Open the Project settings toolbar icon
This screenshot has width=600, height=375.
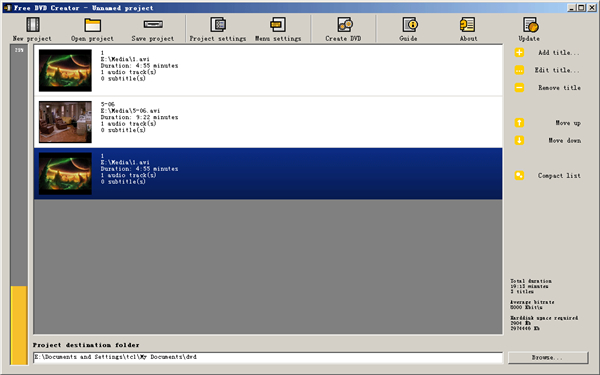coord(218,24)
